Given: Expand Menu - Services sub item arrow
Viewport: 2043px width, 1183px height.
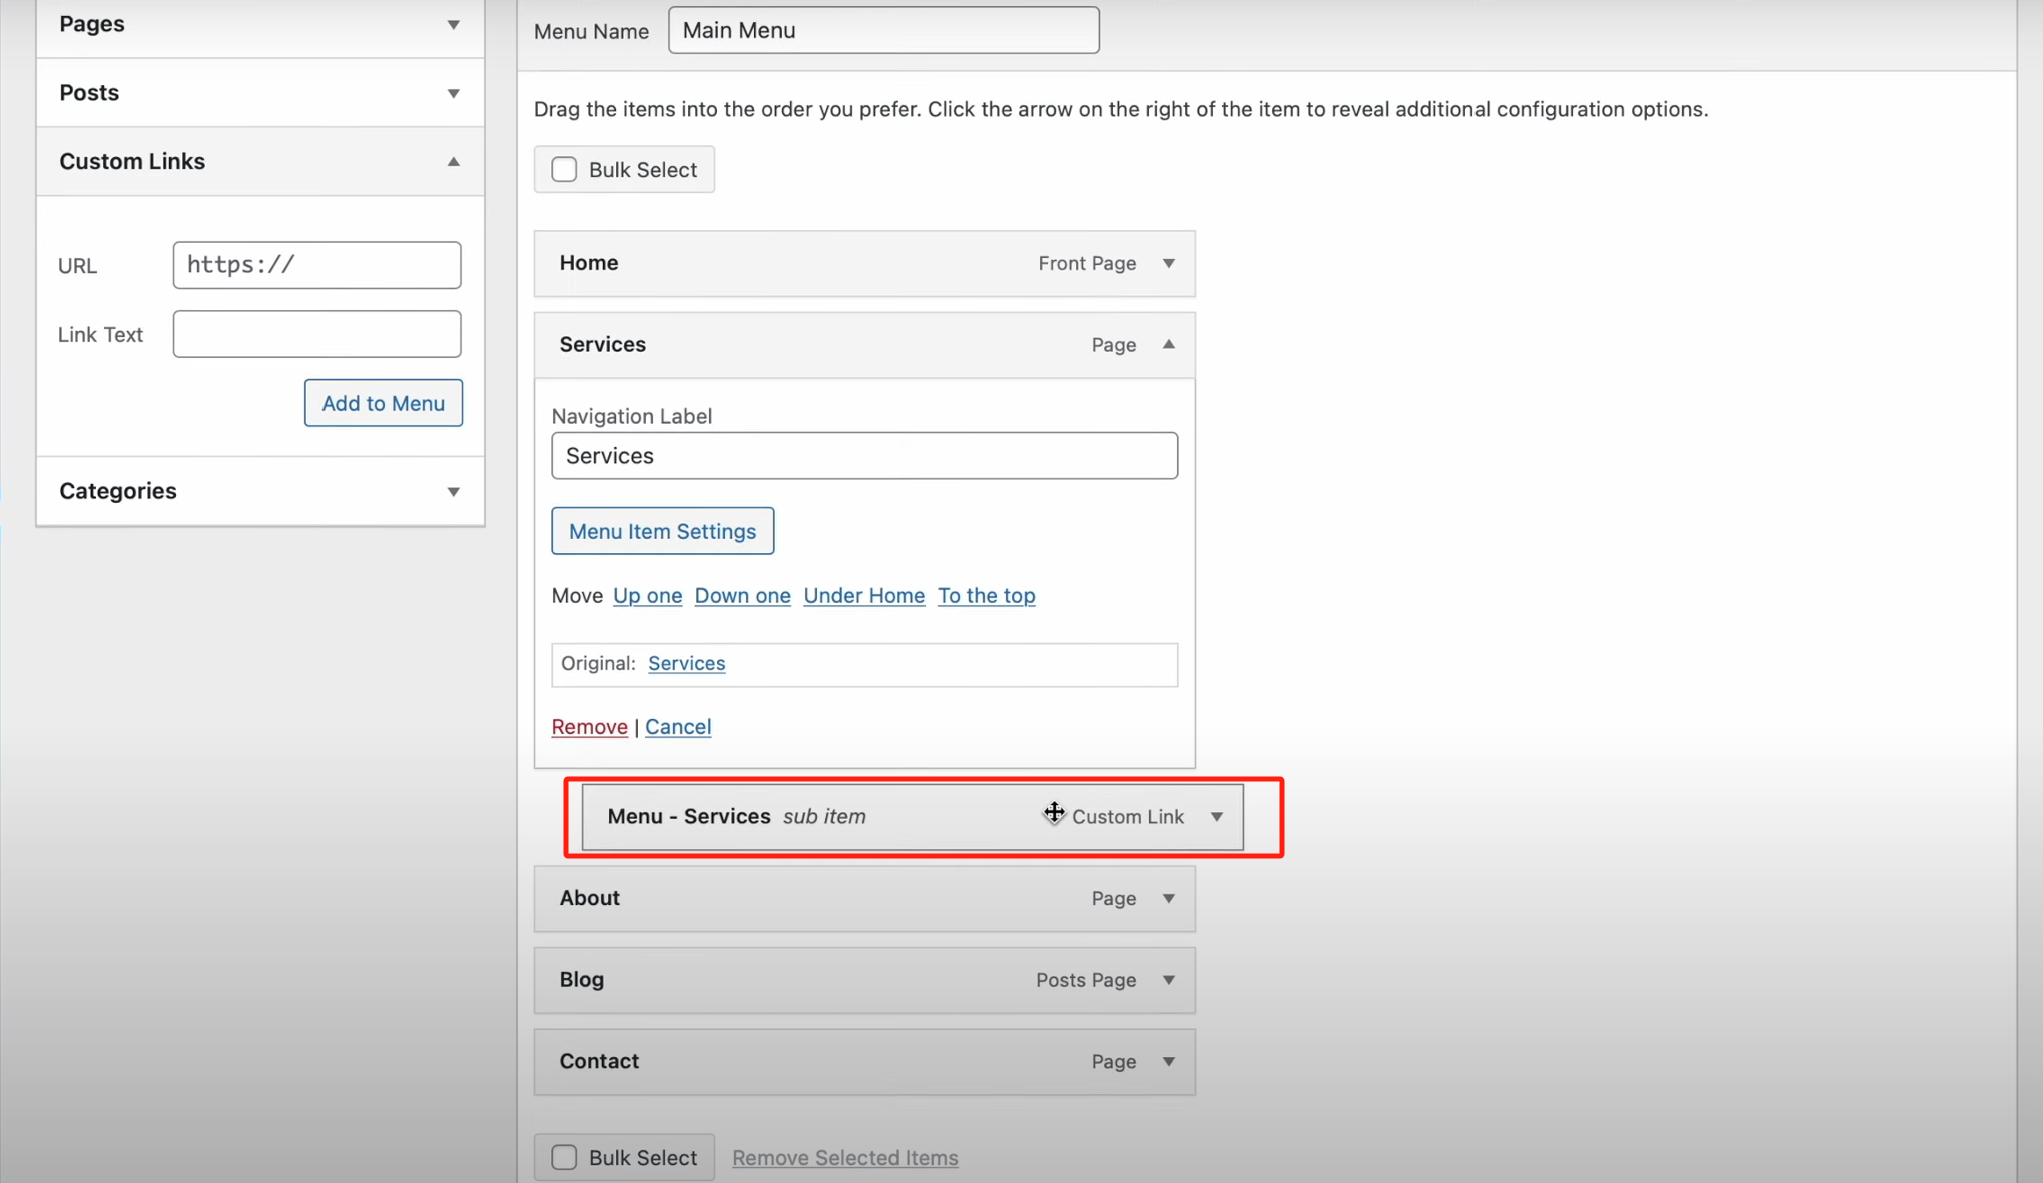Looking at the screenshot, I should 1216,816.
